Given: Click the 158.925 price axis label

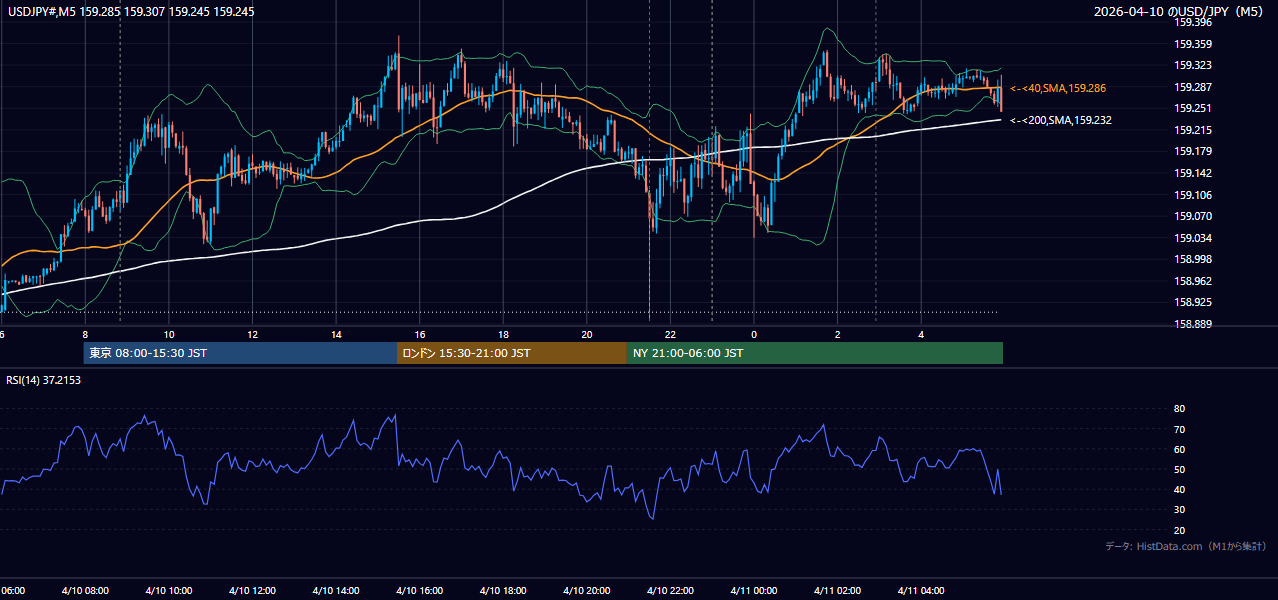Looking at the screenshot, I should 1192,302.
